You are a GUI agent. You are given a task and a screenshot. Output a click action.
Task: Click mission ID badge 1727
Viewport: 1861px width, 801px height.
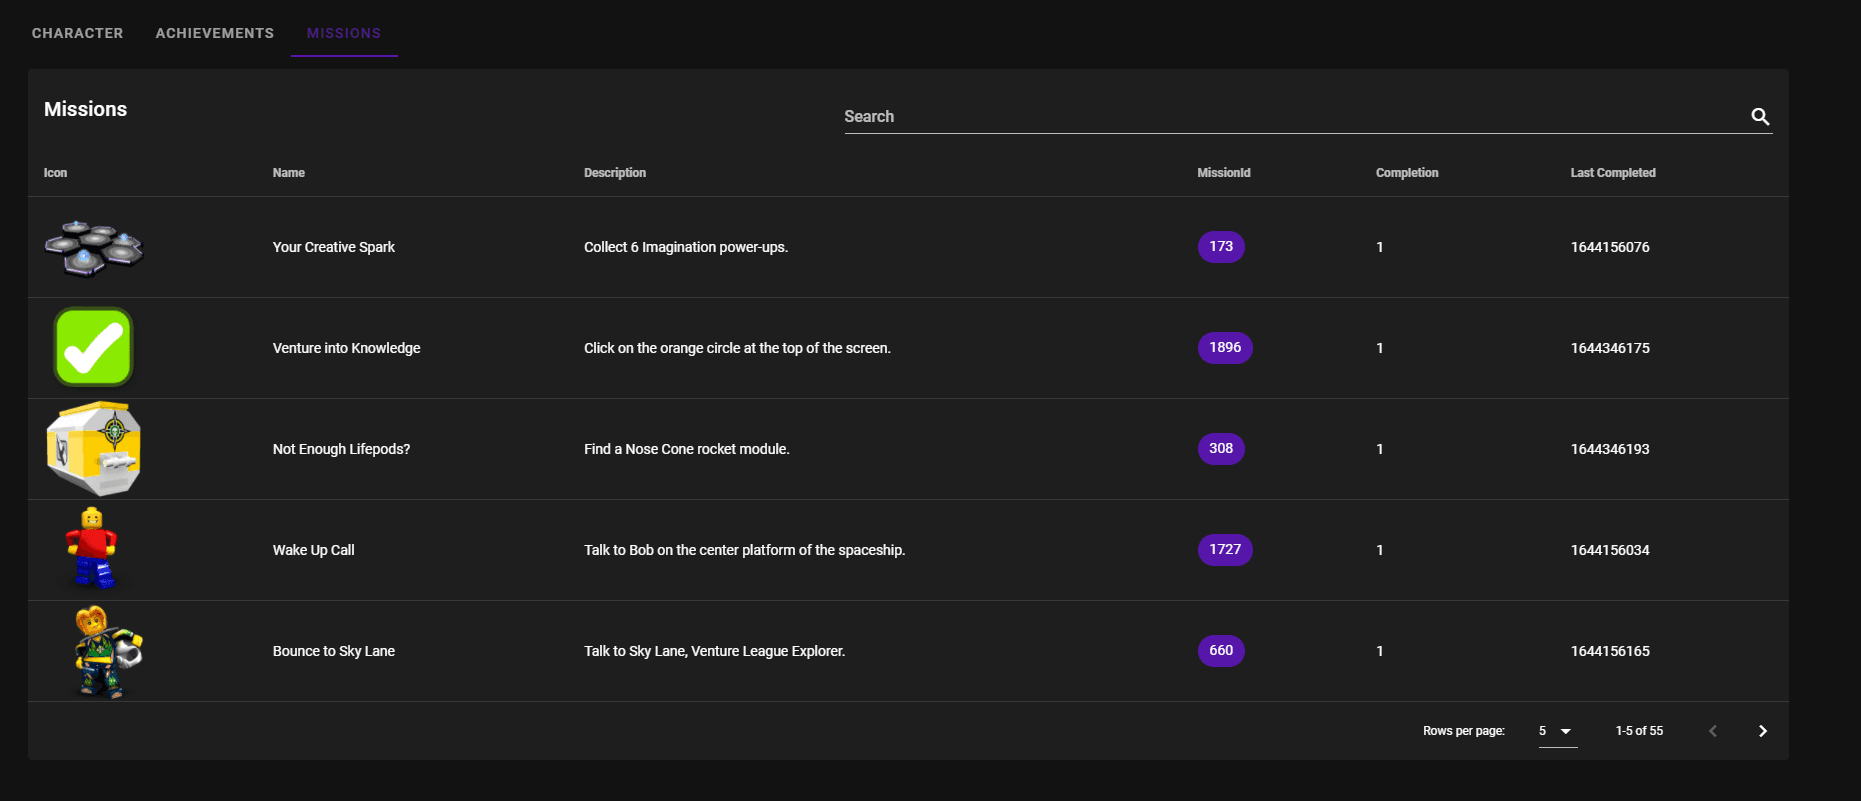coord(1225,550)
